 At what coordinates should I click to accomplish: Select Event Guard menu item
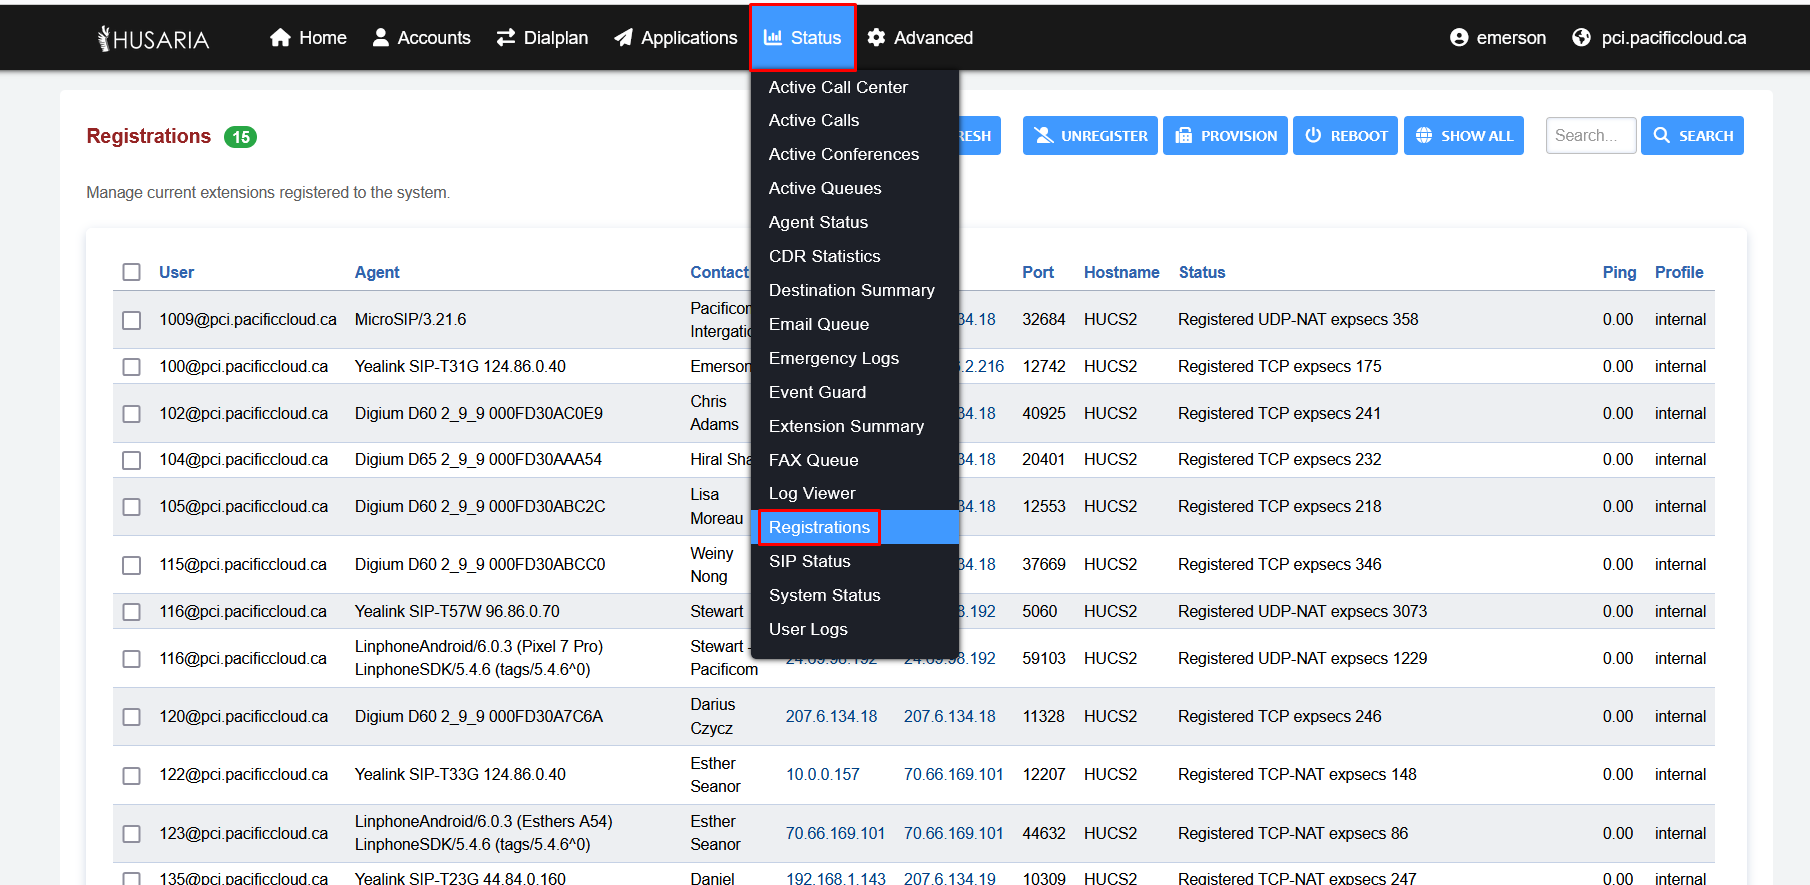pyautogui.click(x=855, y=392)
